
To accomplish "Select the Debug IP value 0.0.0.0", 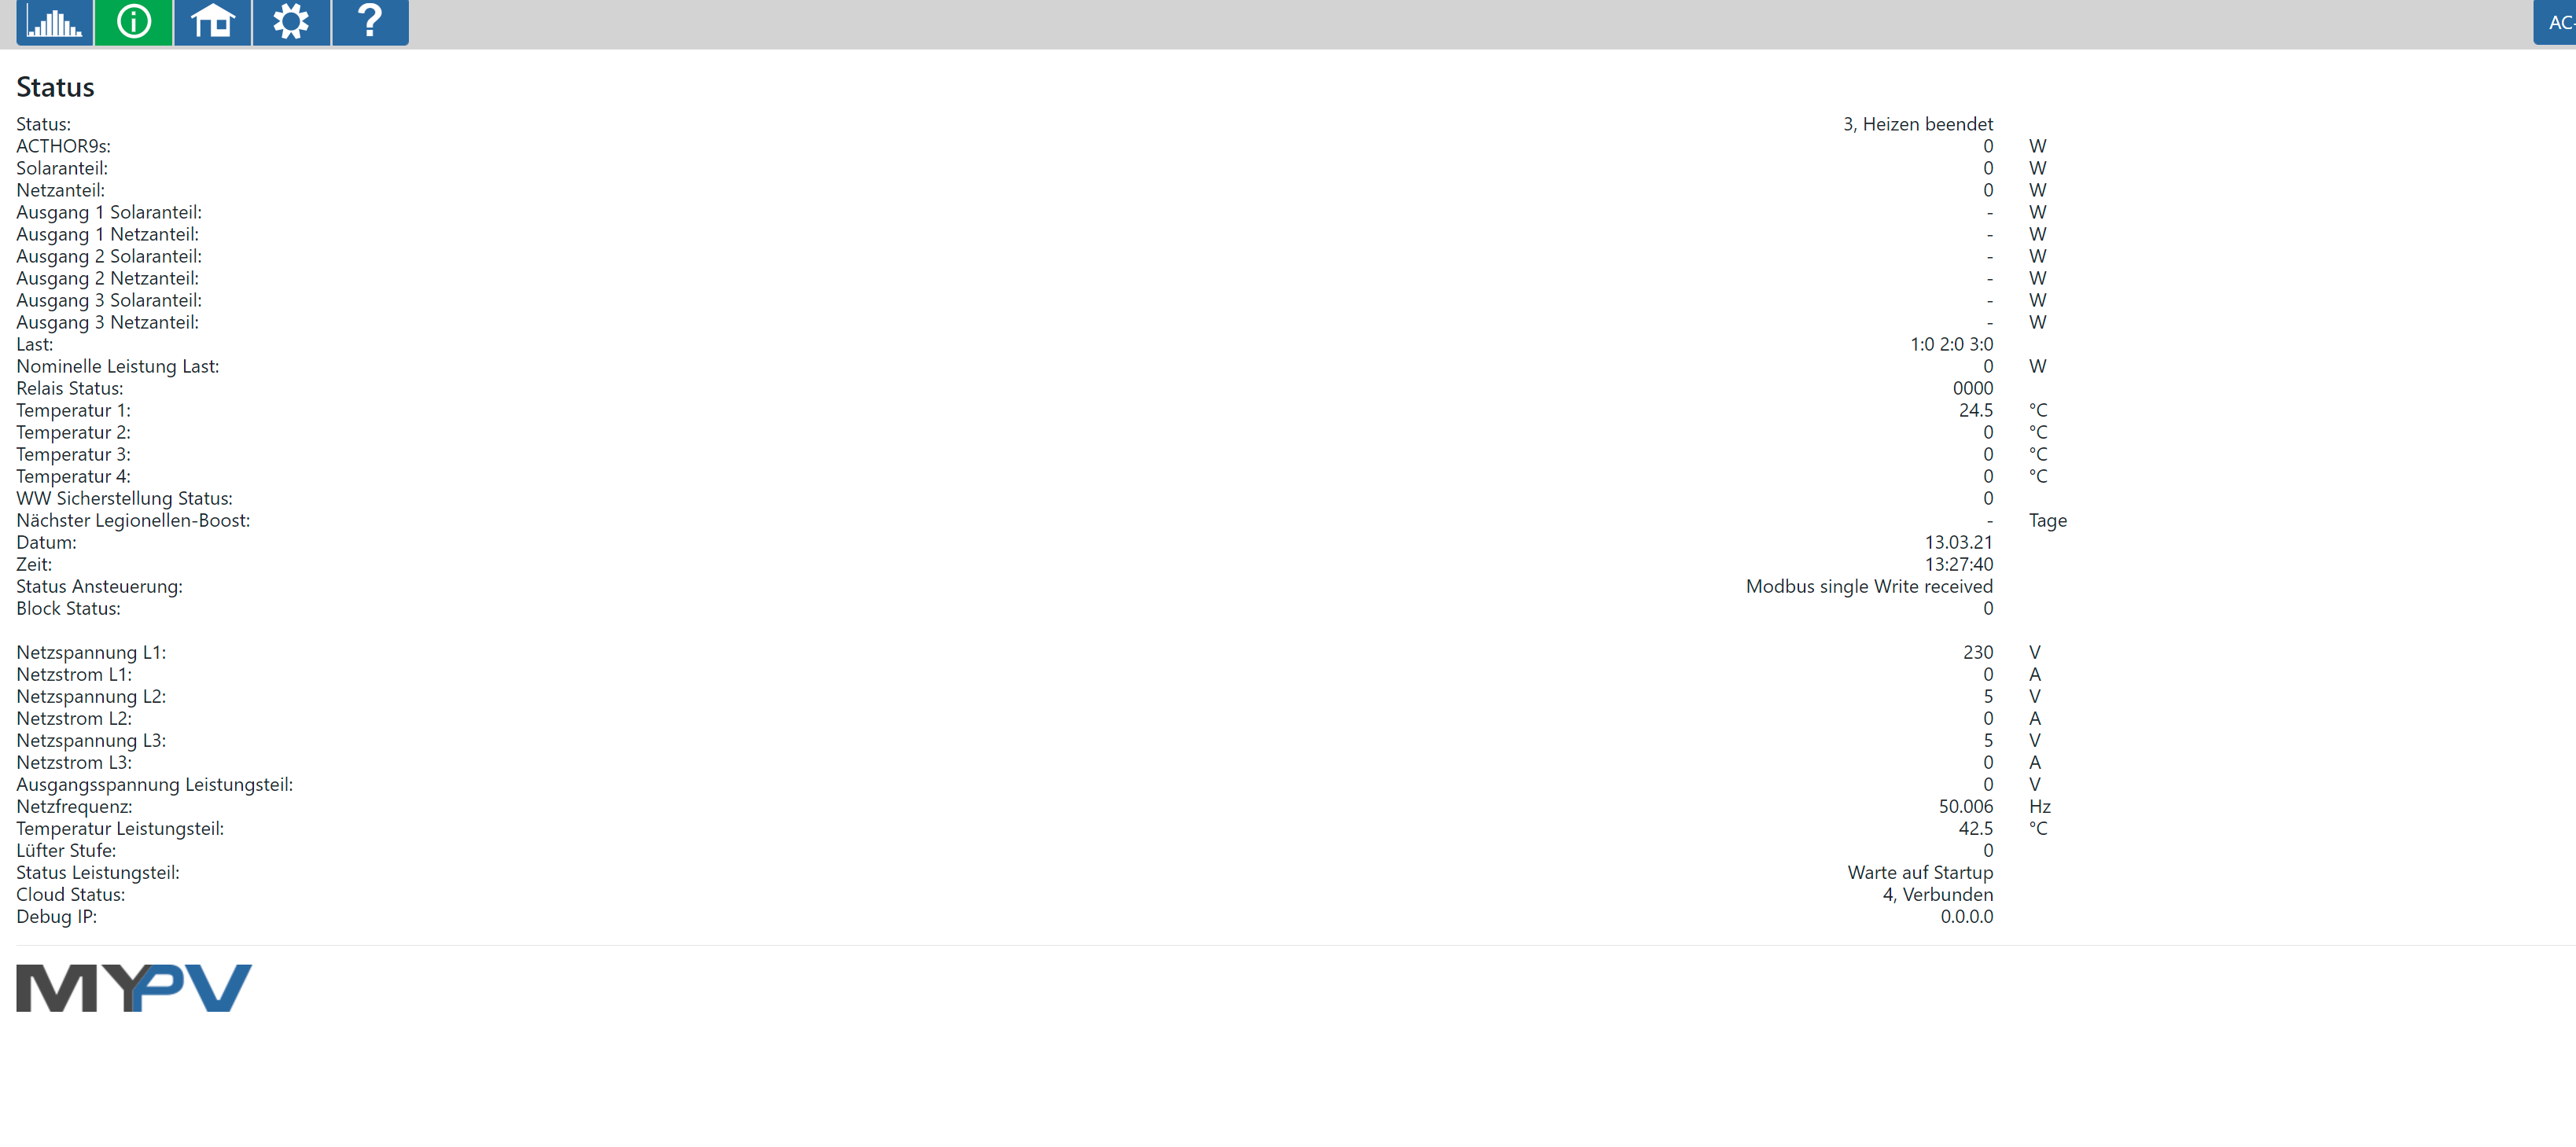I will tap(1966, 916).
